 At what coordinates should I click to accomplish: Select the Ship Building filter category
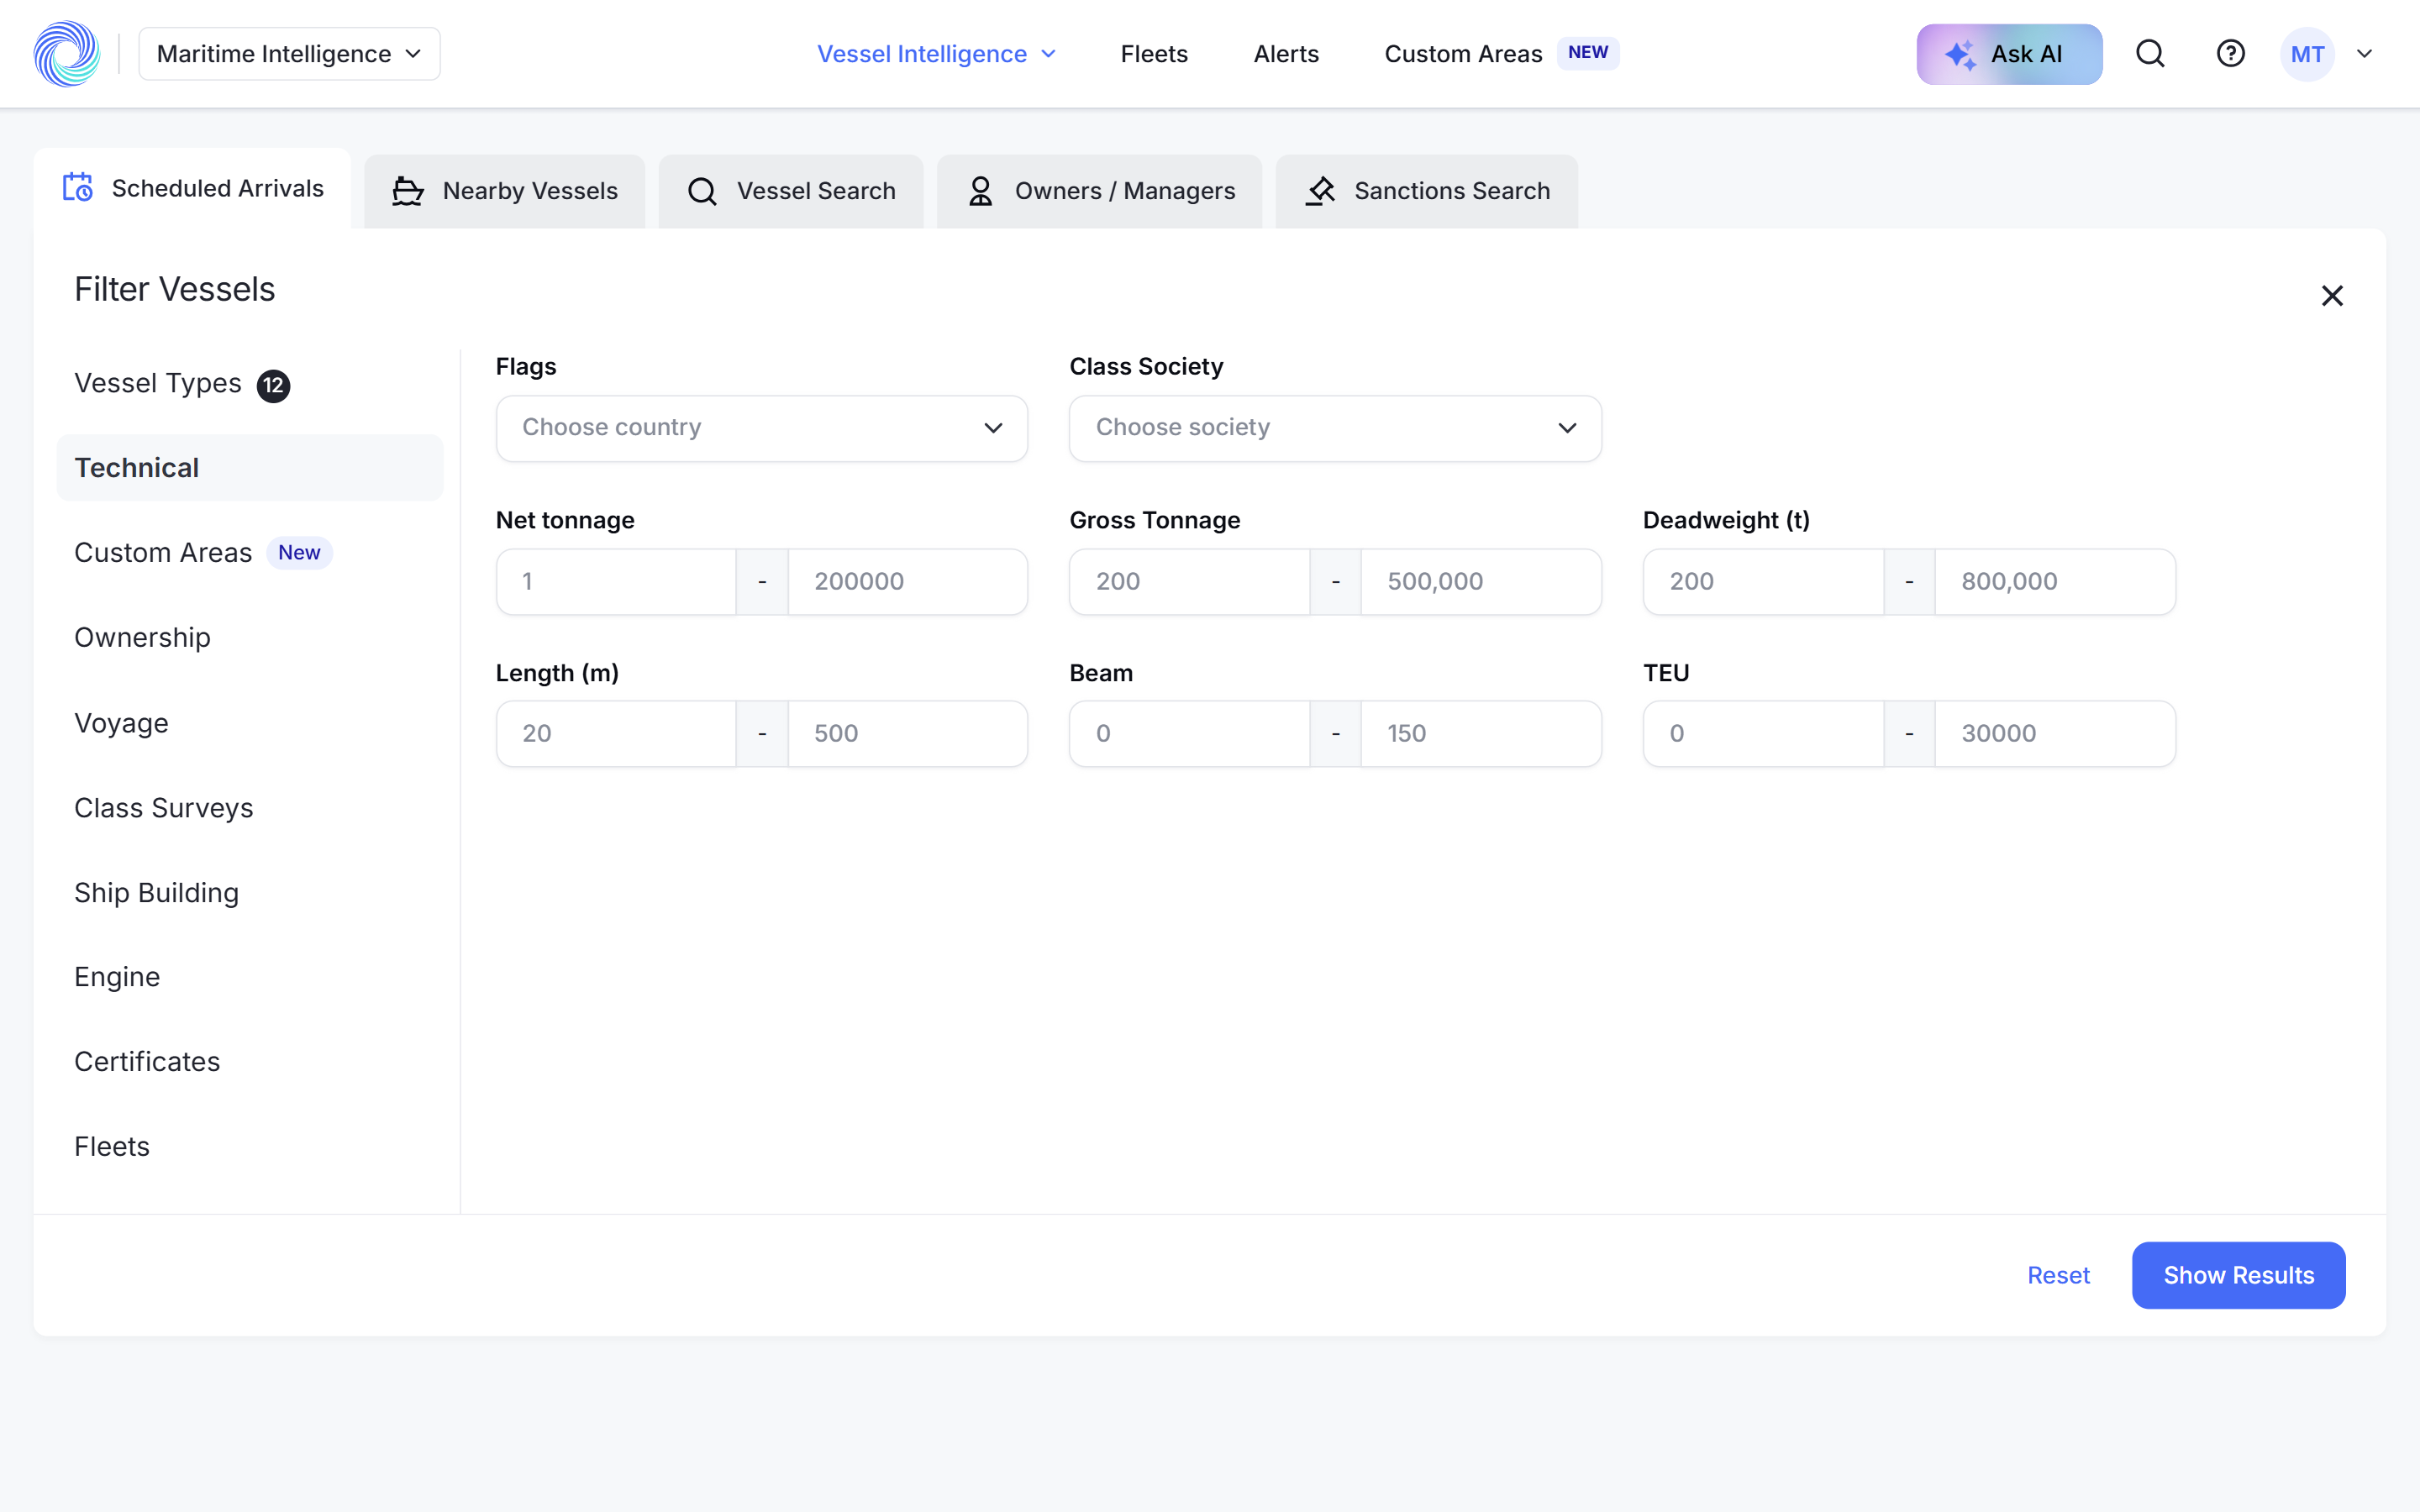(x=250, y=892)
